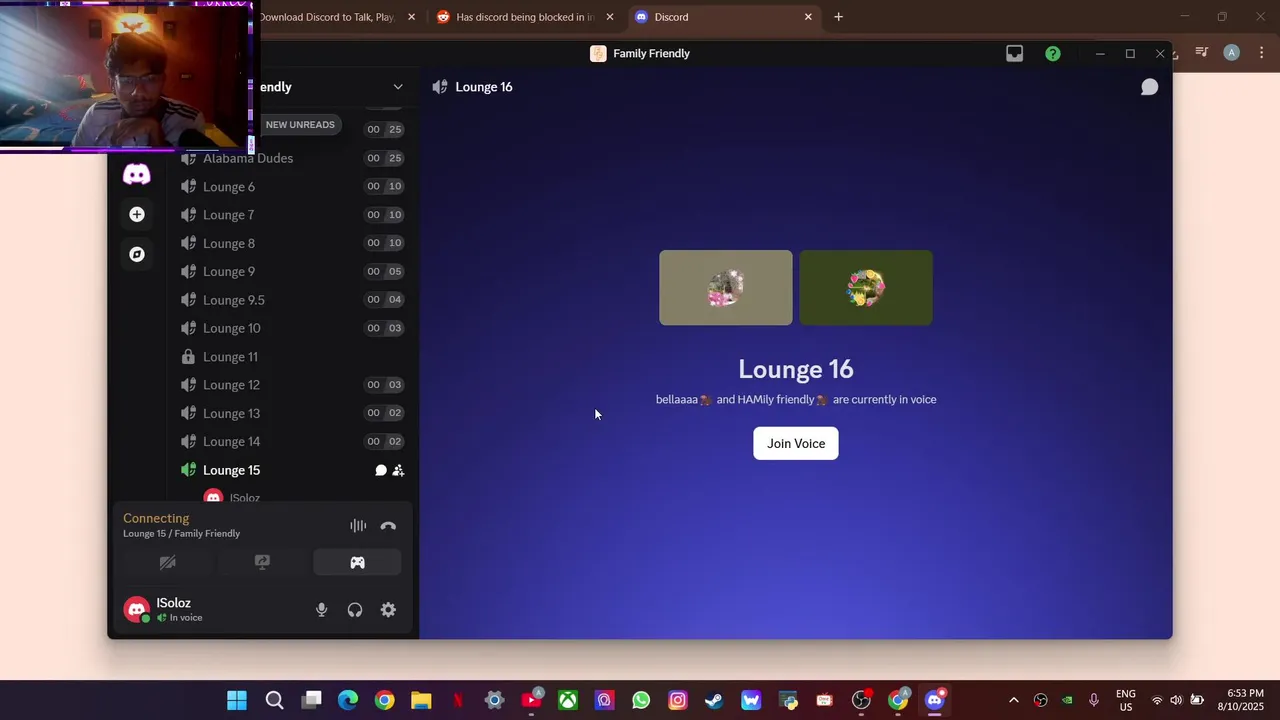Open Discord inbox icon in title bar
1280x720 pixels.
coord(1015,54)
